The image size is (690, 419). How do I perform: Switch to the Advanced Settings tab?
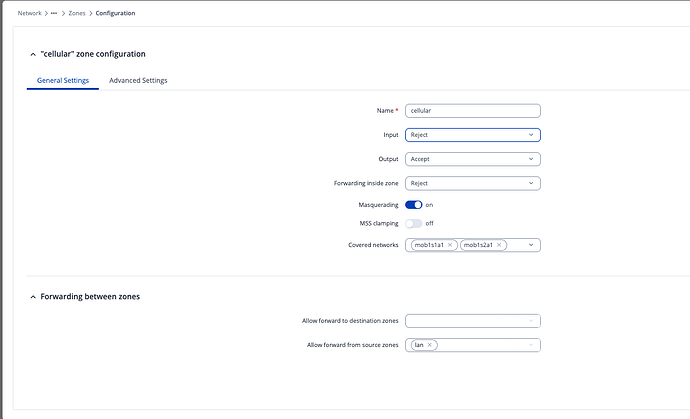tap(138, 80)
